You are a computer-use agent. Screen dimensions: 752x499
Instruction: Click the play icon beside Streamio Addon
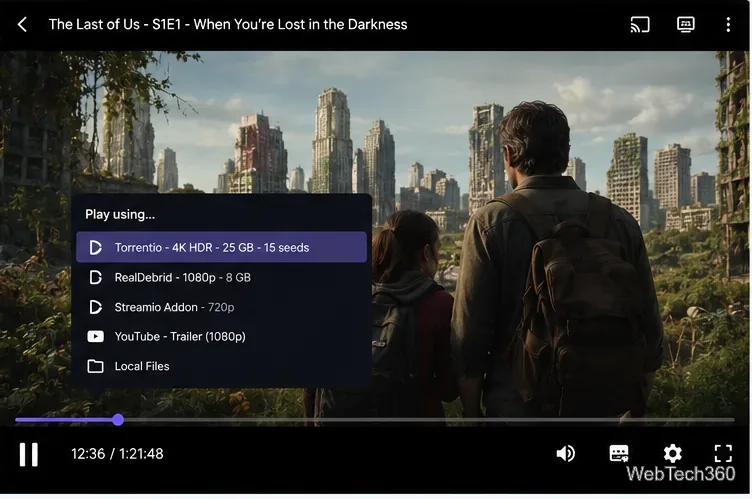click(95, 307)
